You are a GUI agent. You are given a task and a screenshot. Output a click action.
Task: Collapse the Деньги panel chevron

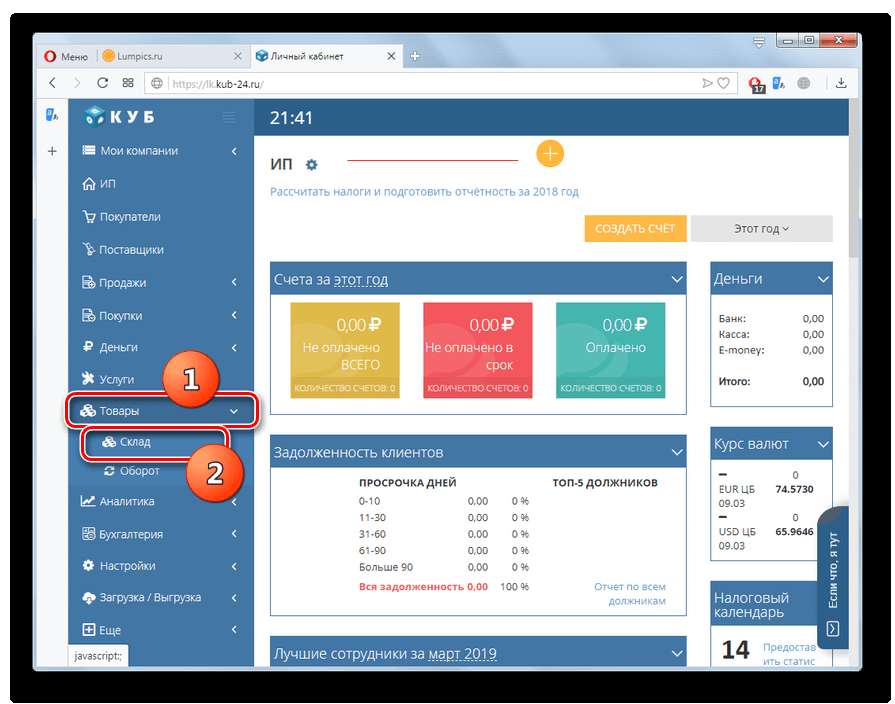click(x=823, y=279)
